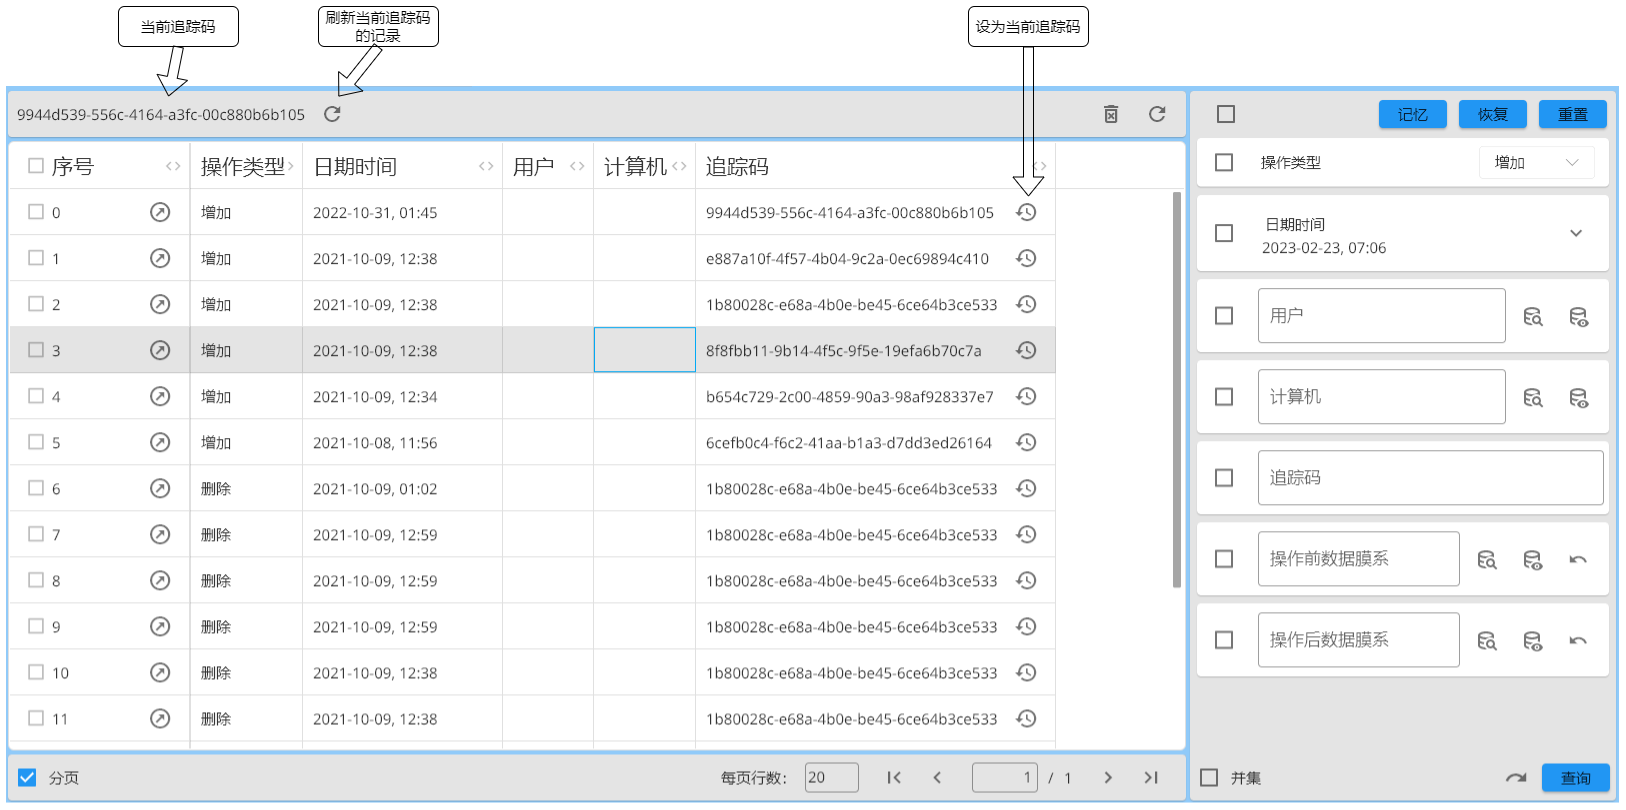Check the 操作类型 filter checkbox
The height and width of the screenshot is (810, 1626).
(1224, 162)
